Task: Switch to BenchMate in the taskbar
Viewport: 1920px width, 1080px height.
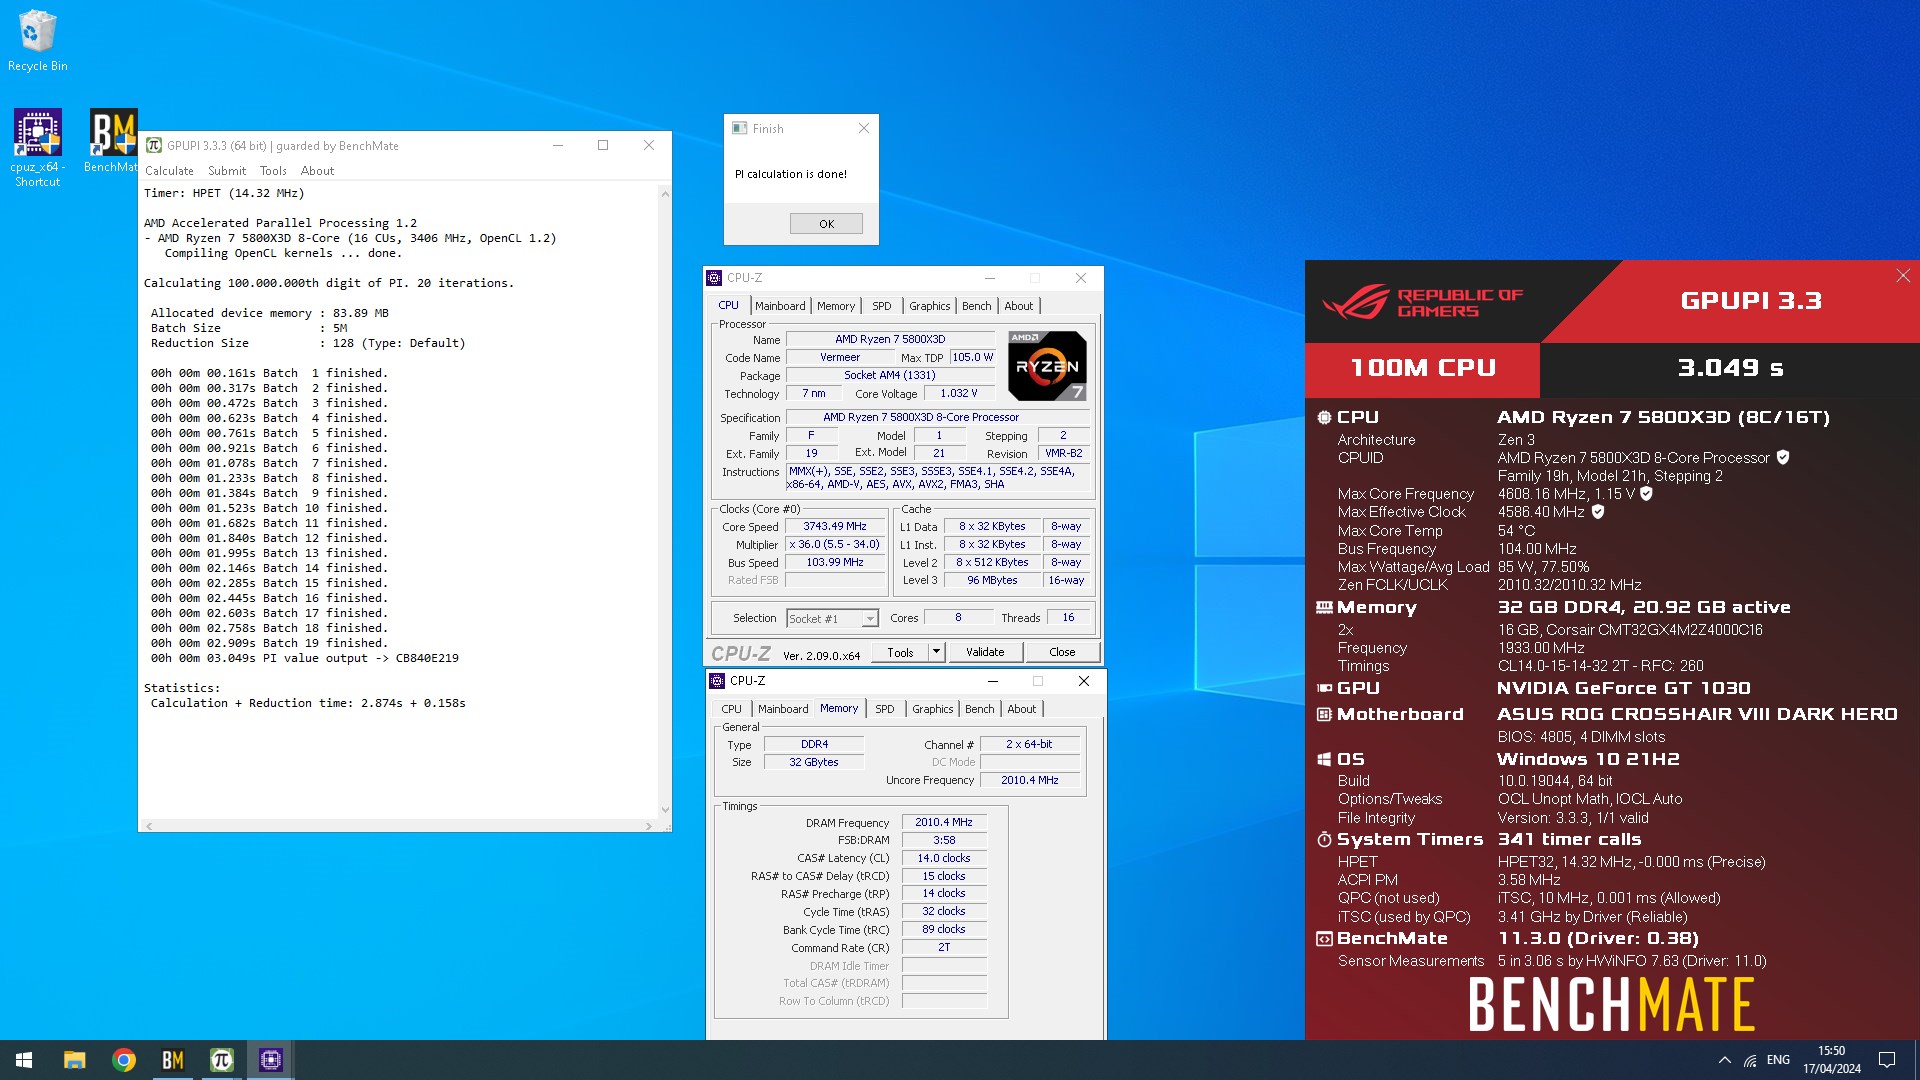Action: click(173, 1060)
